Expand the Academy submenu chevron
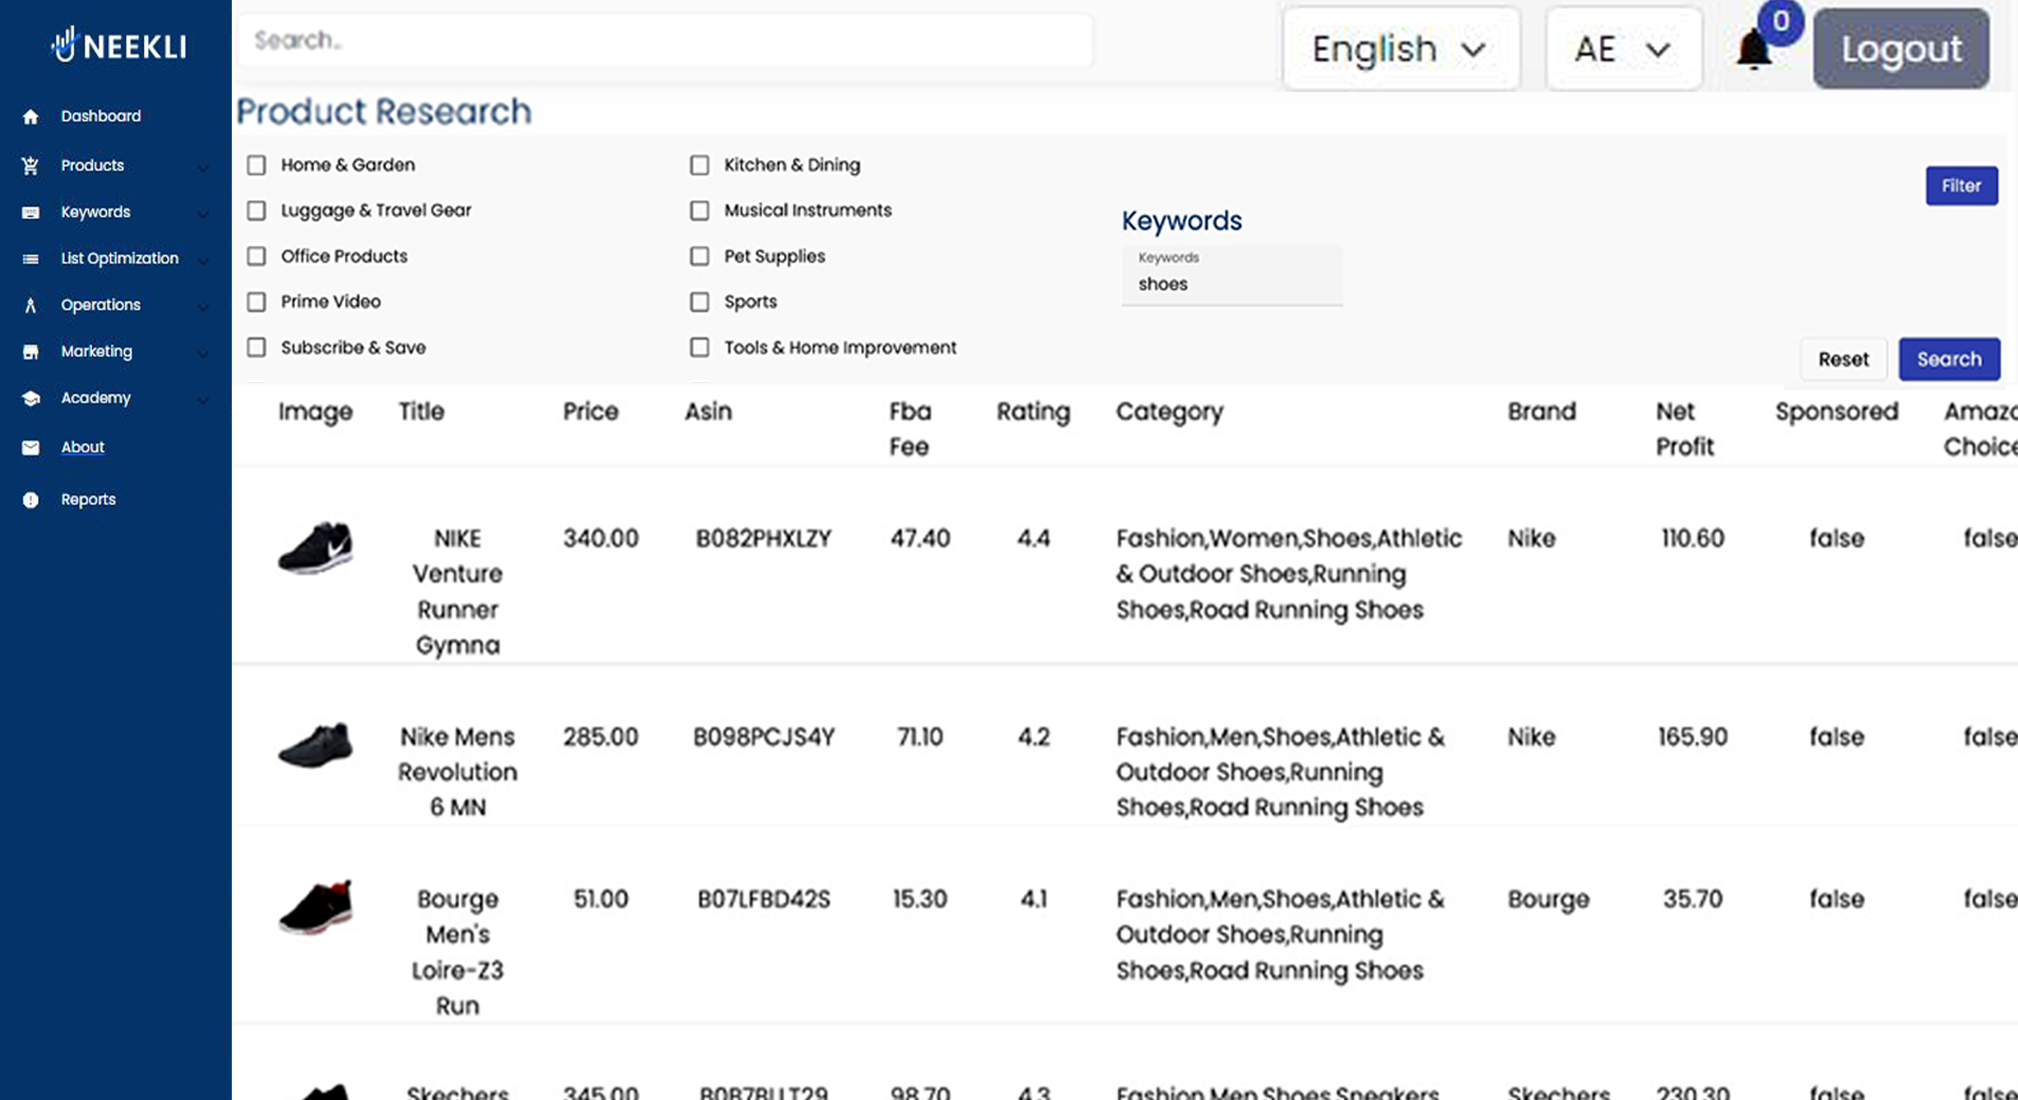This screenshot has height=1100, width=2018. point(203,400)
